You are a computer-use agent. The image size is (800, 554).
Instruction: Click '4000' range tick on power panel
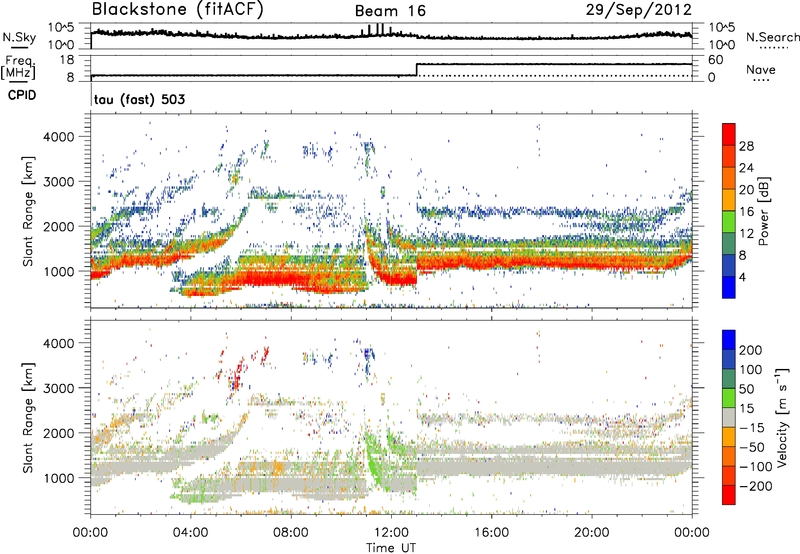coord(58,137)
